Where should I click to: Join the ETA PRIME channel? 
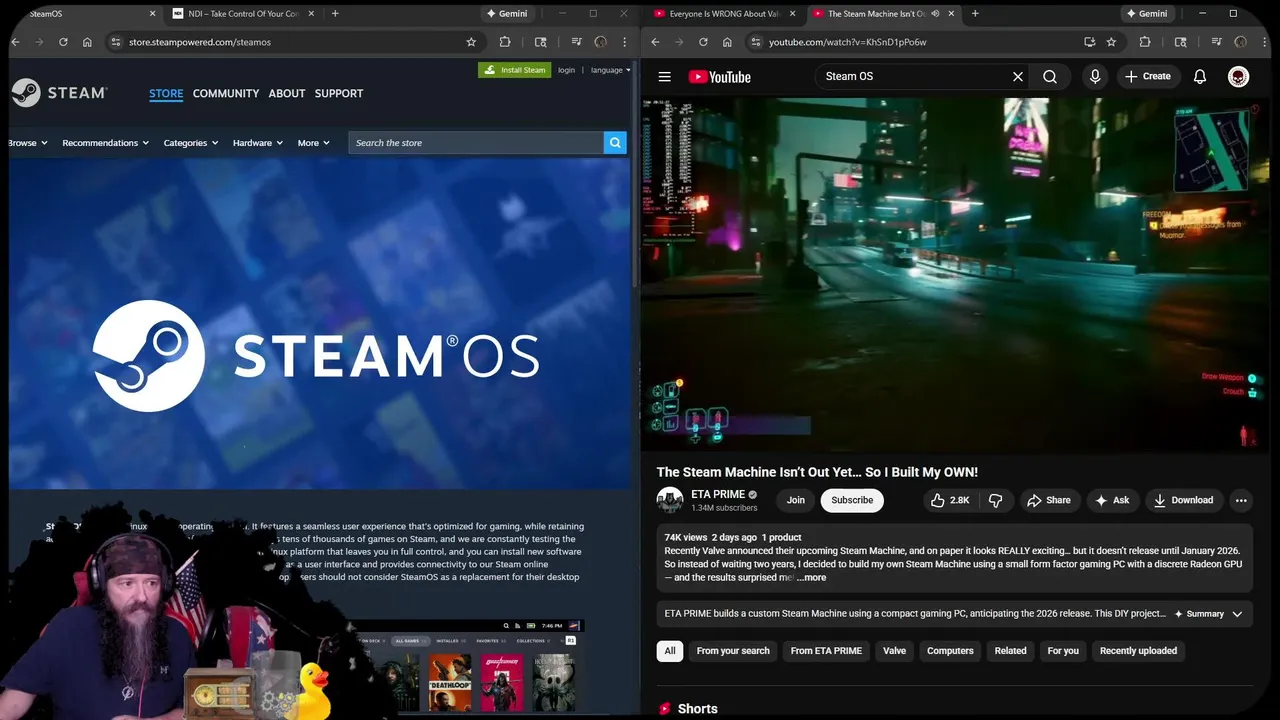coord(795,500)
